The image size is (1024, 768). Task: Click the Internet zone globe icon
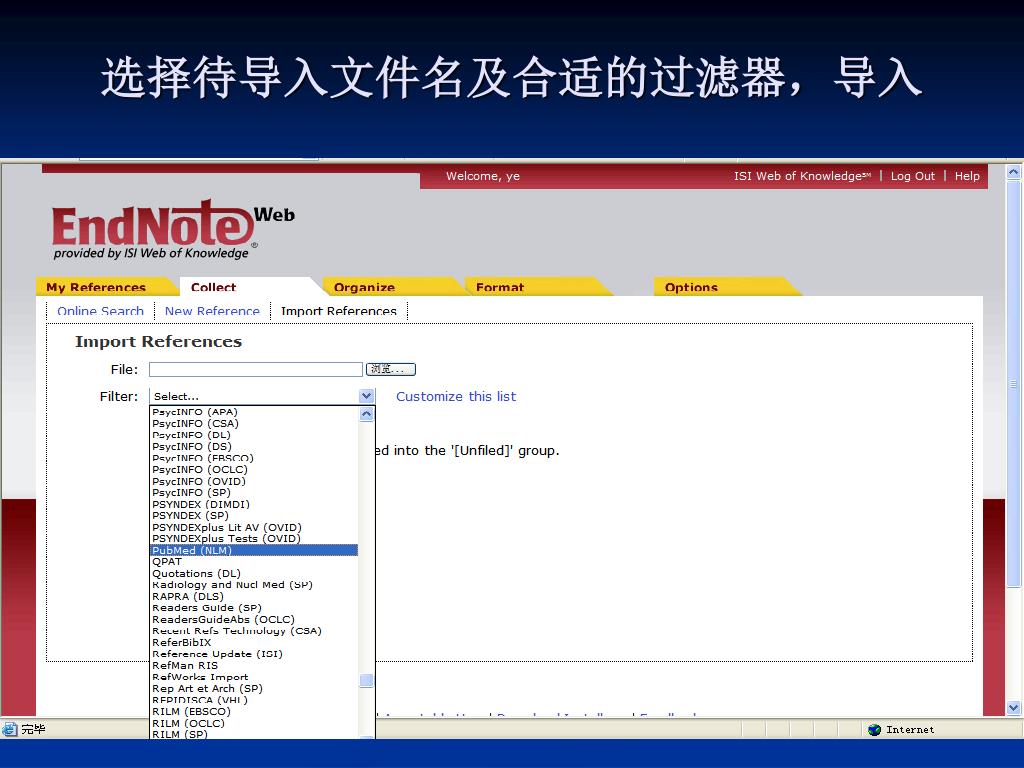(874, 729)
